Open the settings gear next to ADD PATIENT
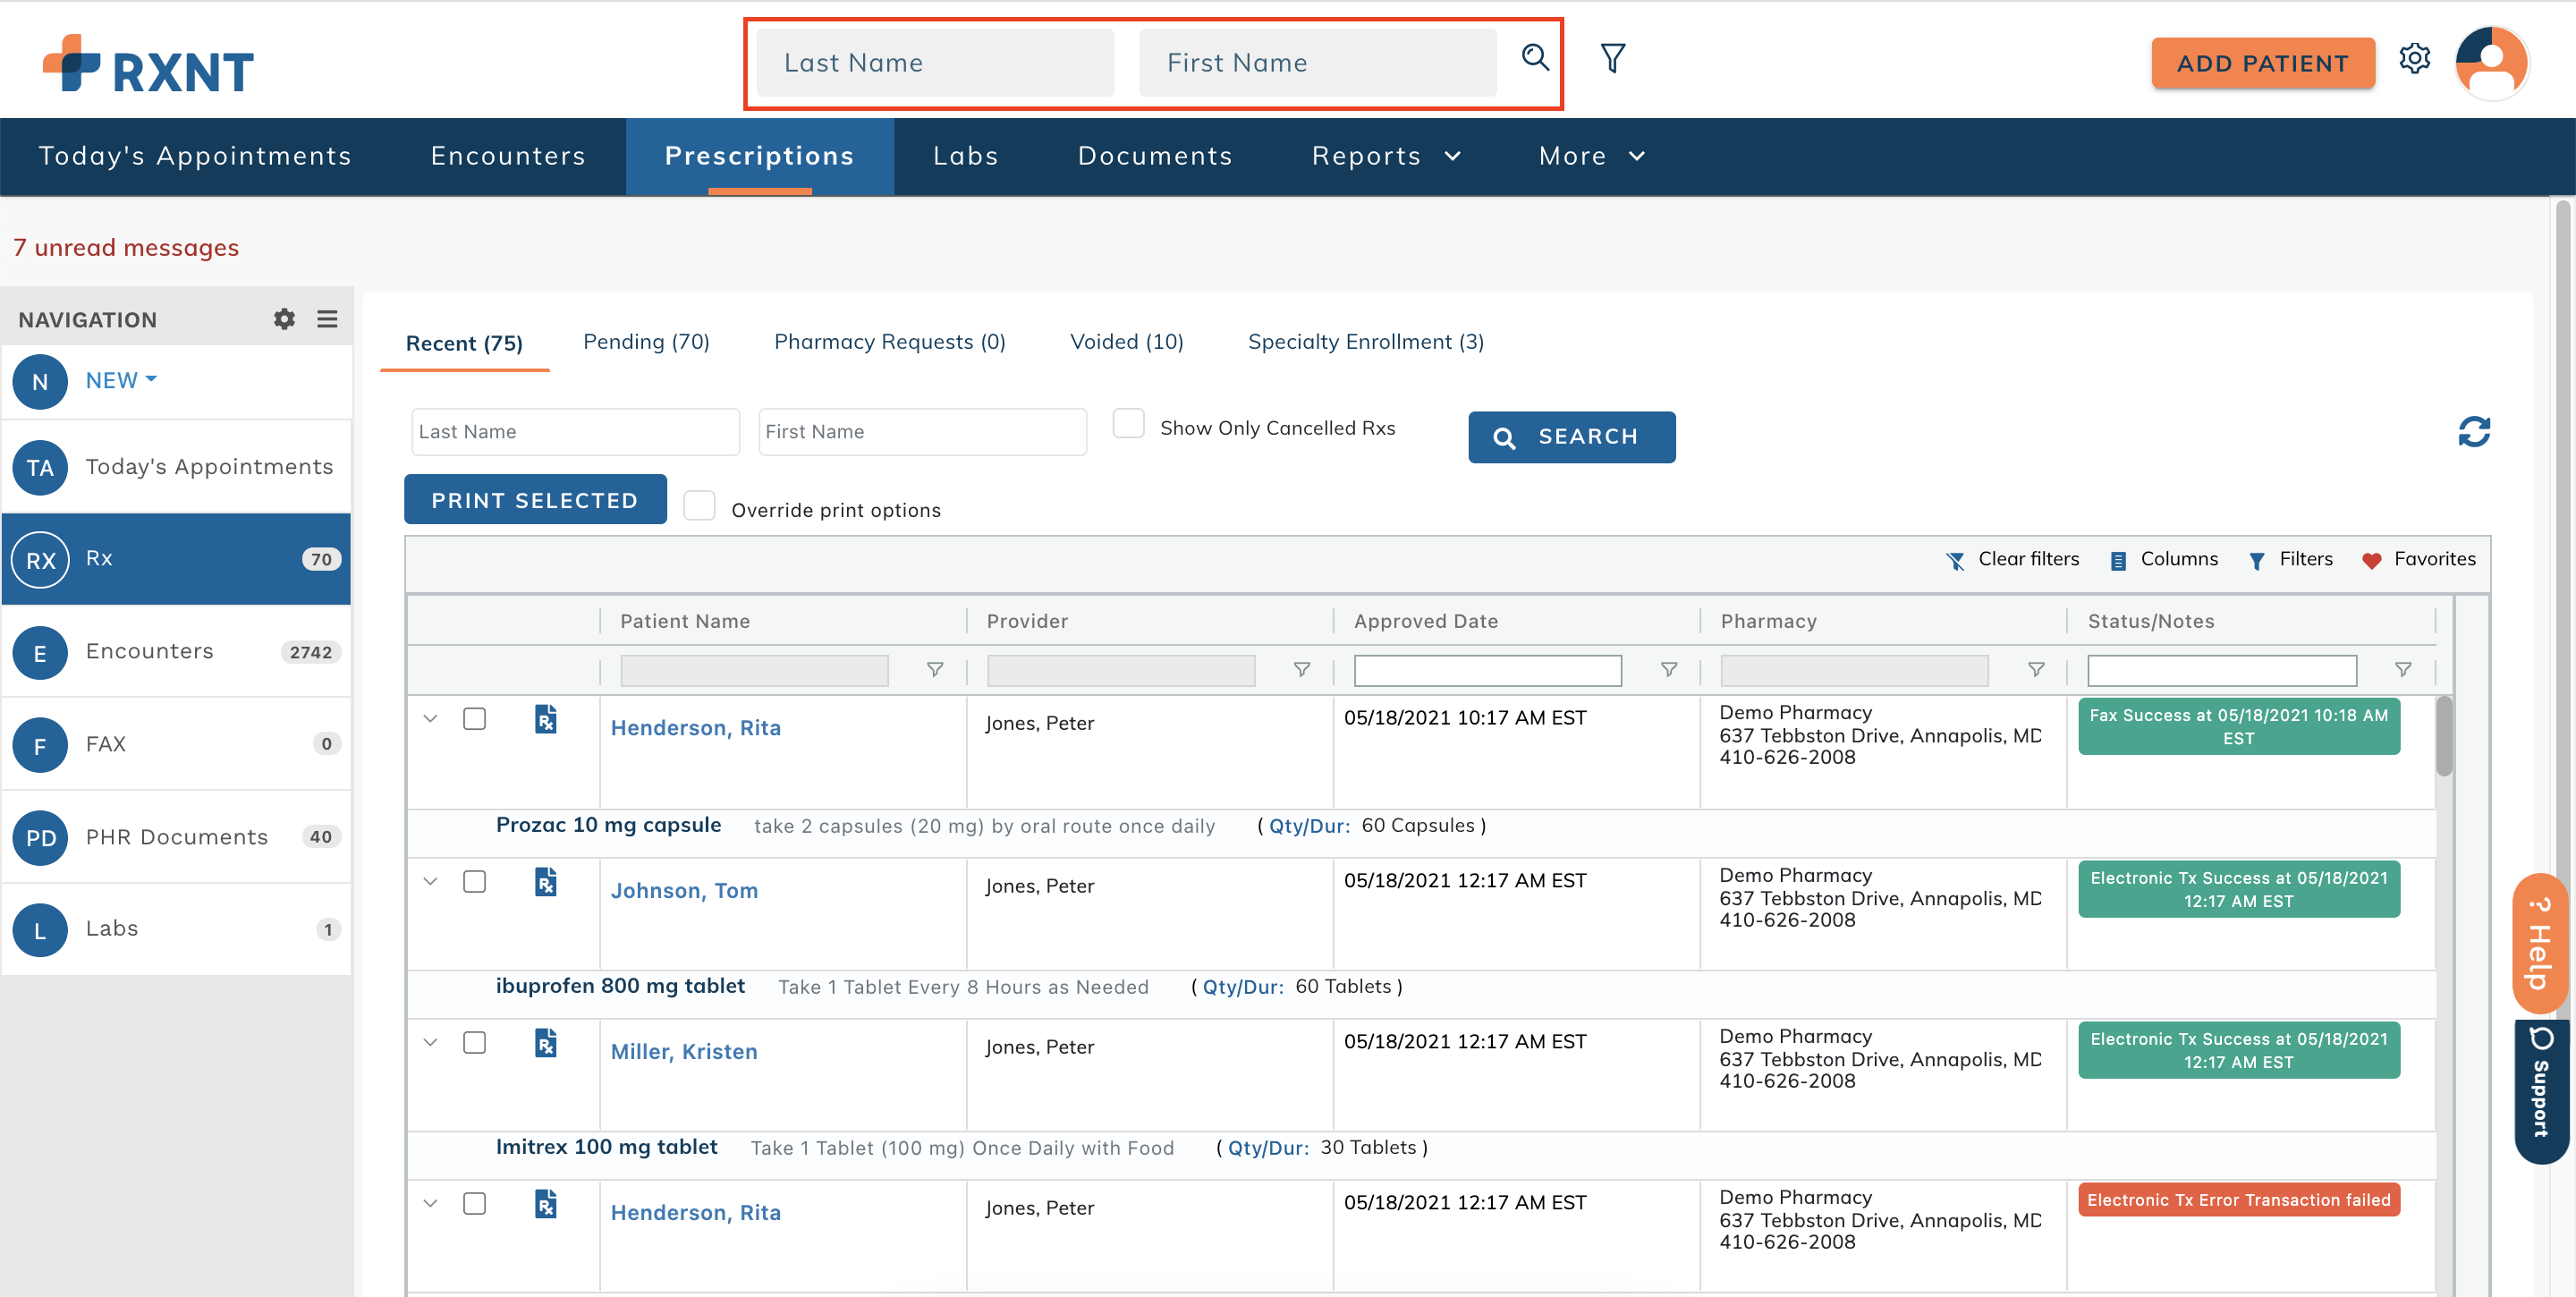2576x1297 pixels. [2416, 60]
